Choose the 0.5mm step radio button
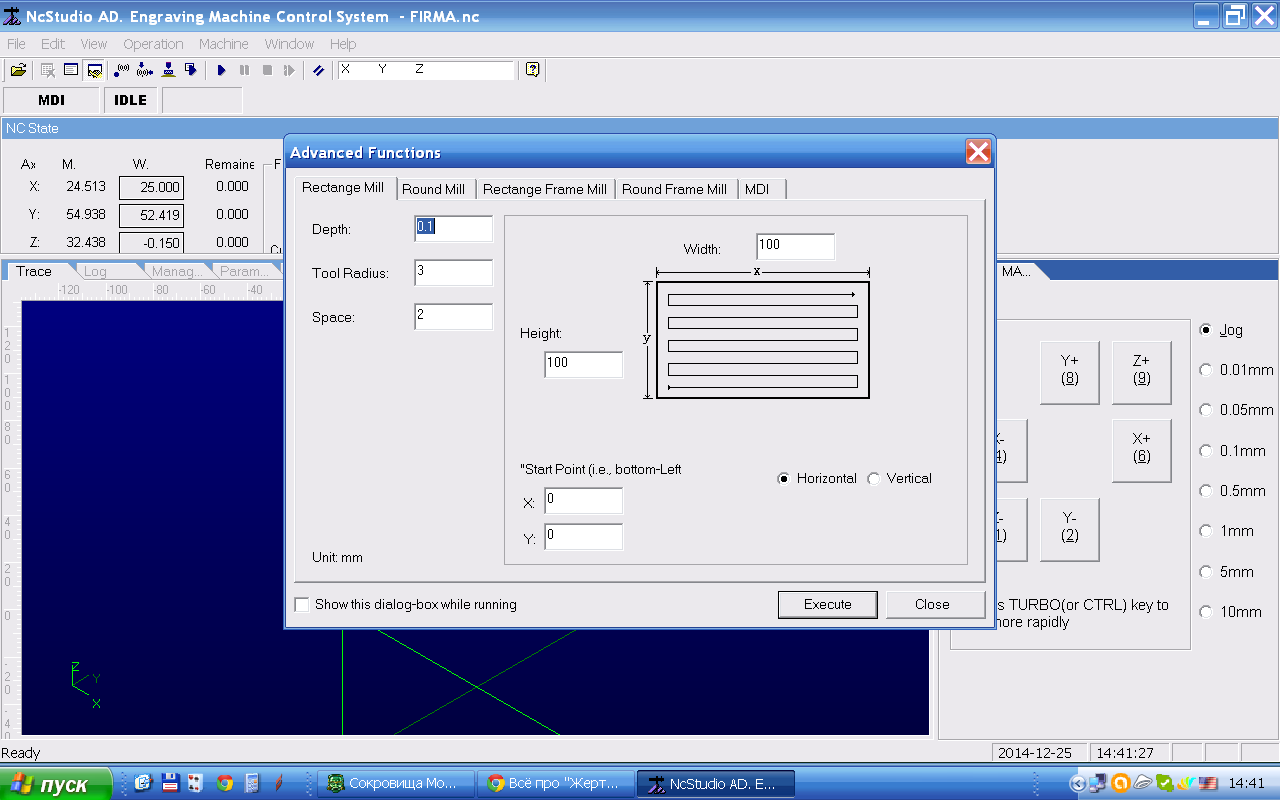This screenshot has height=800, width=1280. [1206, 491]
